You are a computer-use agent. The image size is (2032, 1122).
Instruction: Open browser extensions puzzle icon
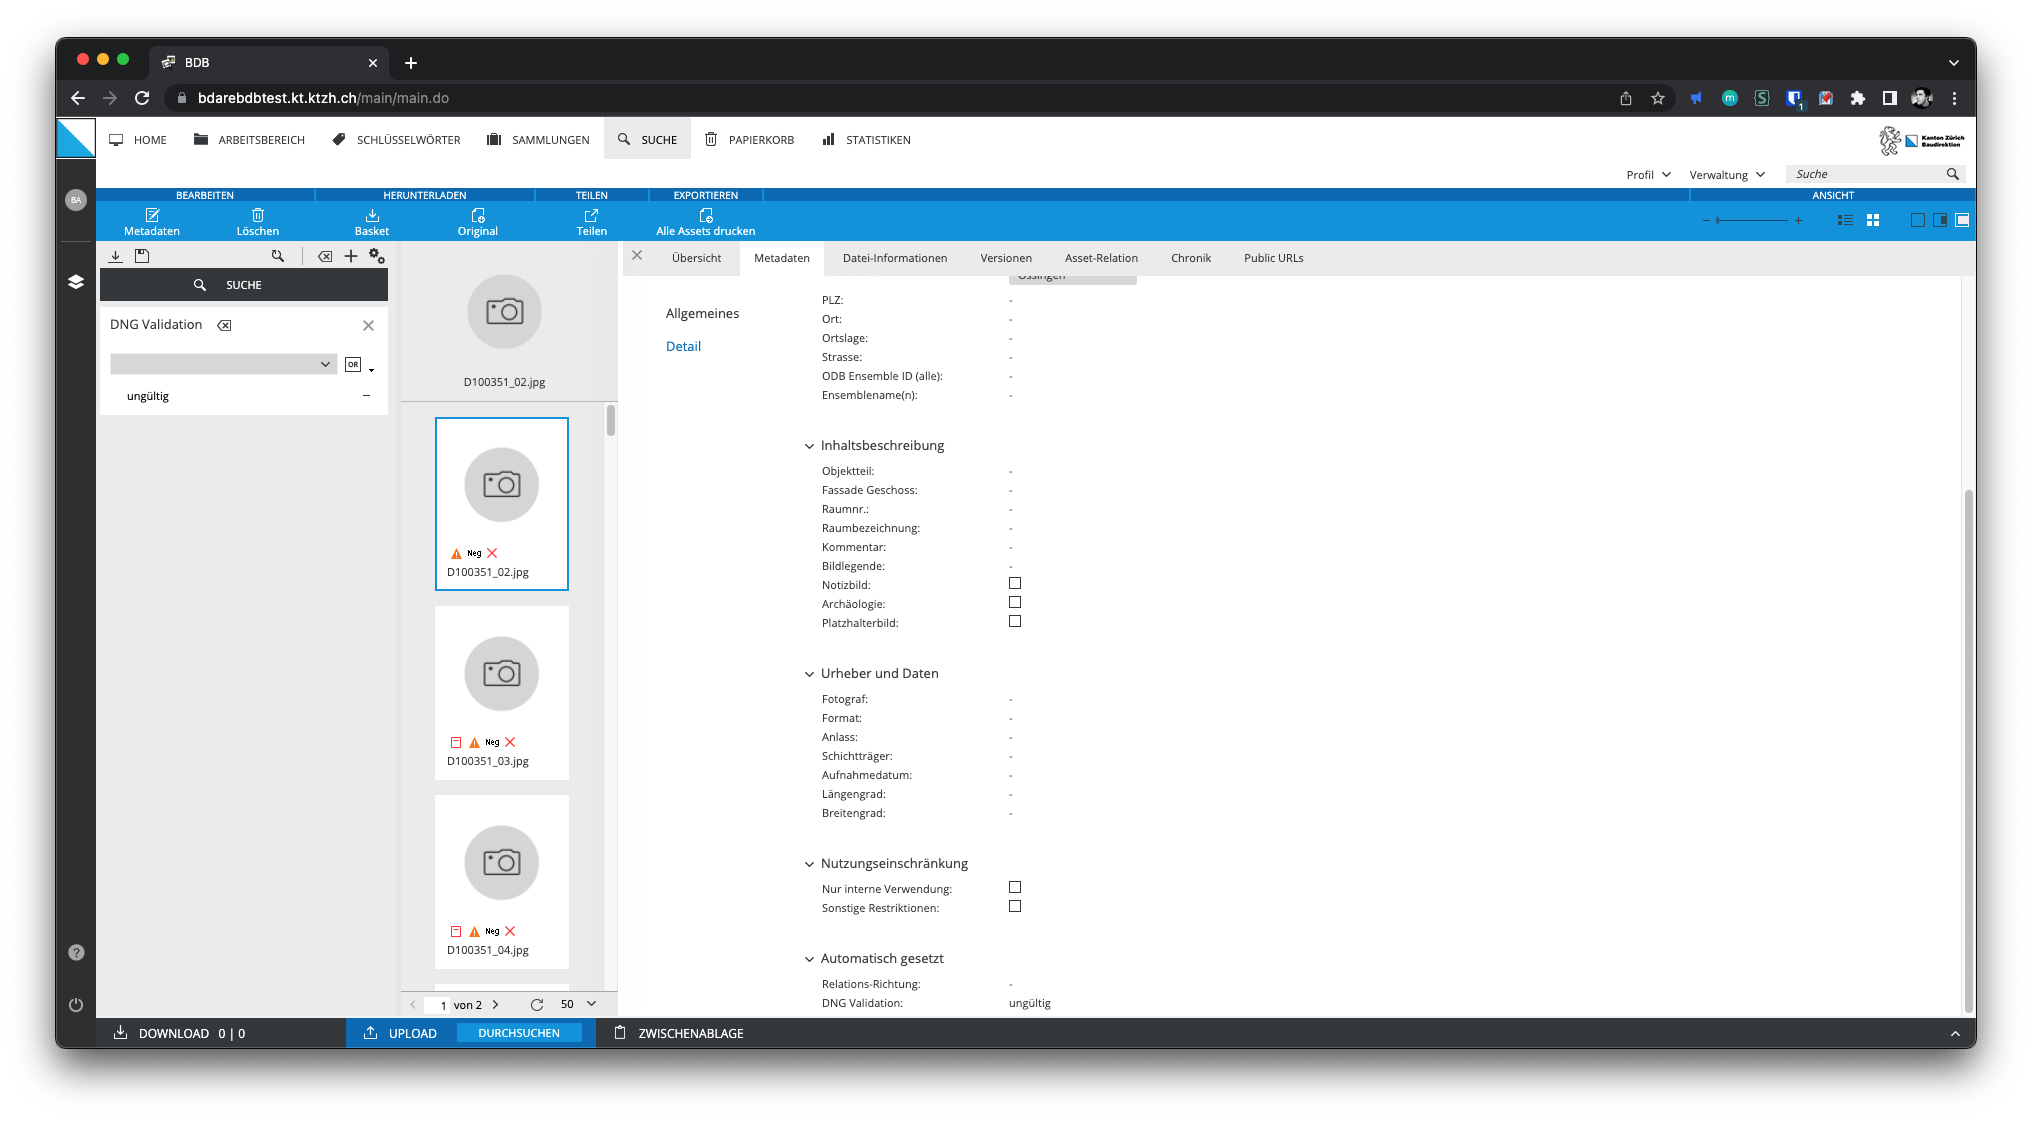1858,98
